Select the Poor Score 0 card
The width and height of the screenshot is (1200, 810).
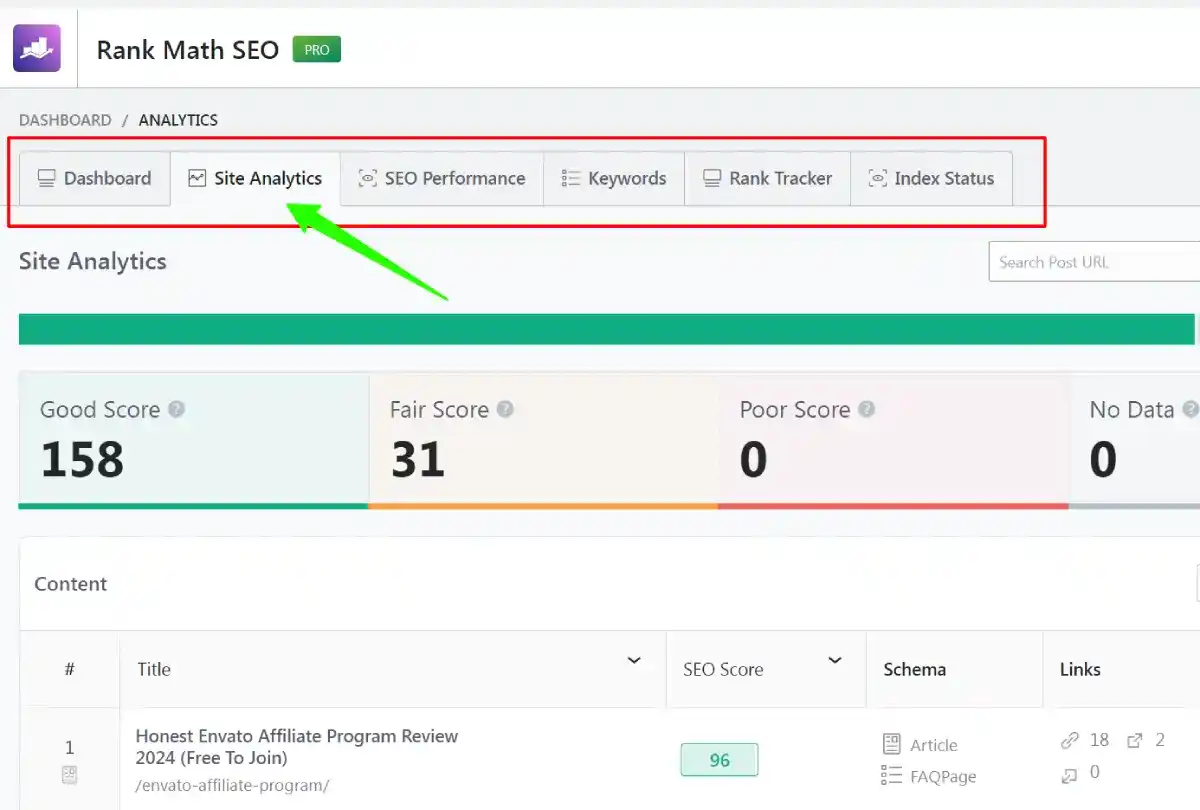(894, 440)
